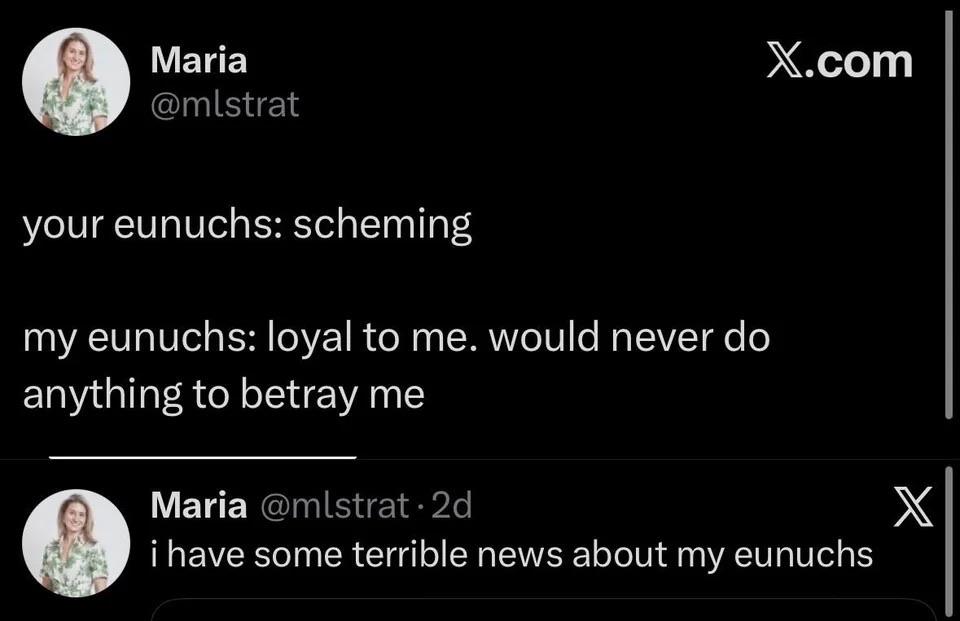
Task: Open the quoted post card below the reply
Action: pos(543,610)
